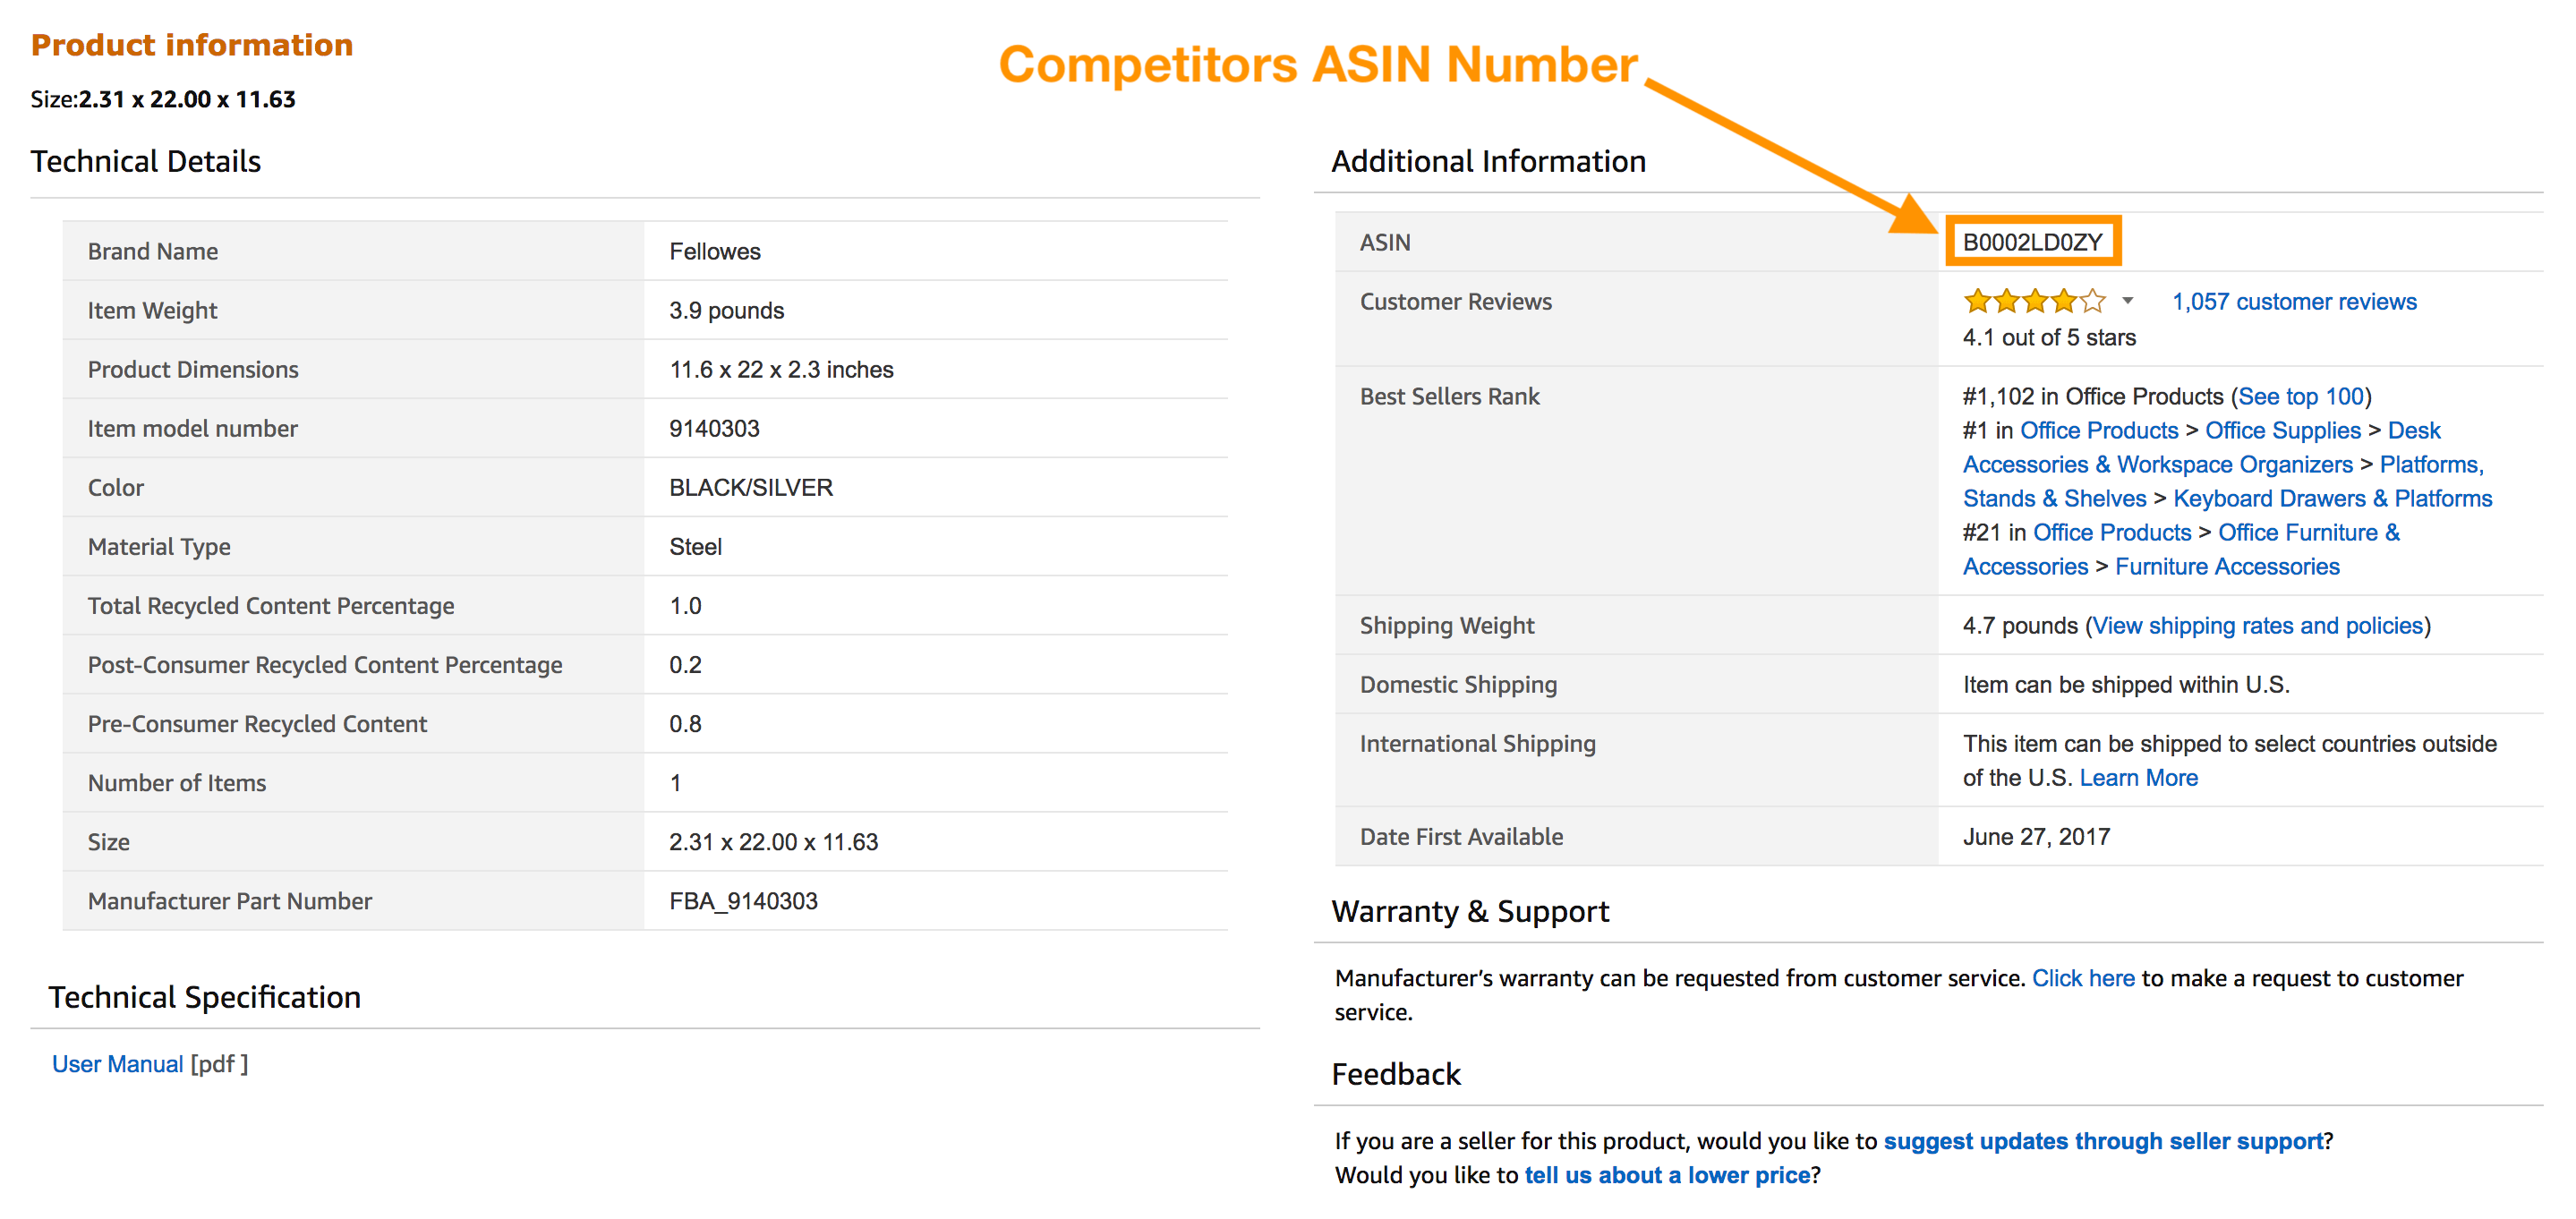Screen dimensions: 2576x1219
Task: Click View shipping rates and policies
Action: (2257, 626)
